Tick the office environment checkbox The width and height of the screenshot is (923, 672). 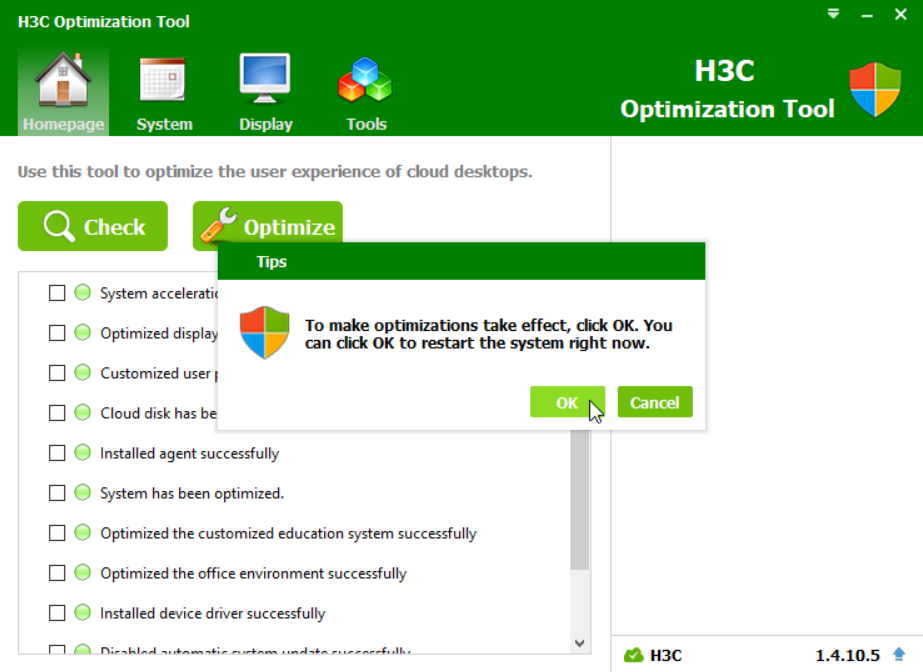pyautogui.click(x=57, y=573)
